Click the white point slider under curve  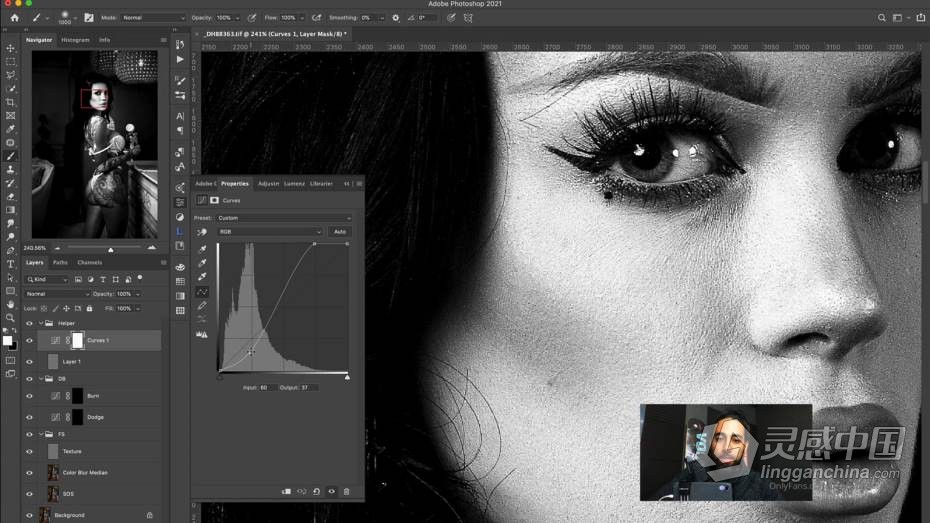[x=347, y=377]
